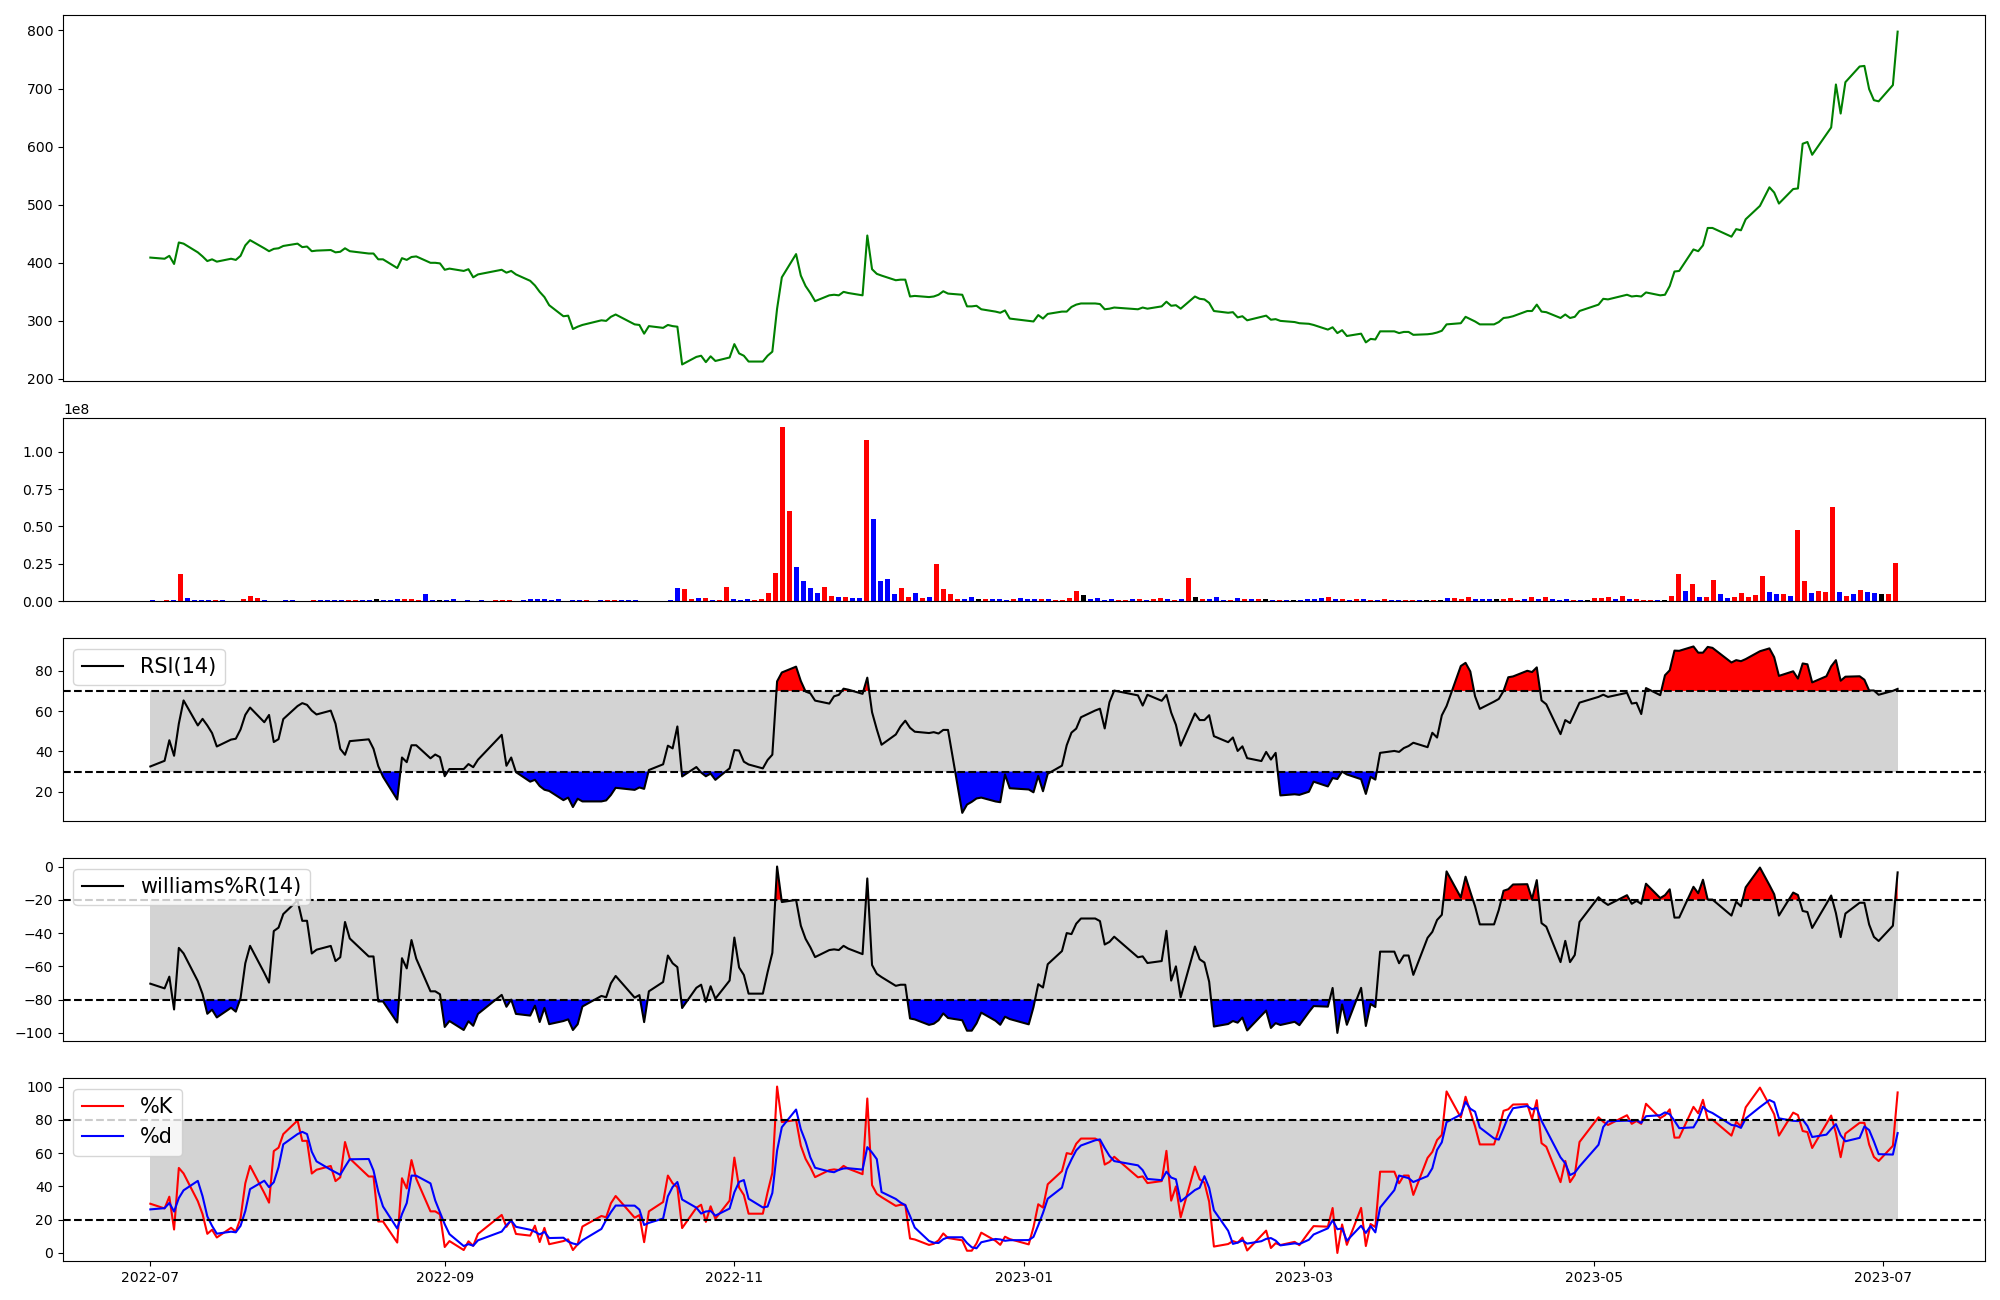
Task: Click the RSI(14) legend label
Action: pos(177,666)
